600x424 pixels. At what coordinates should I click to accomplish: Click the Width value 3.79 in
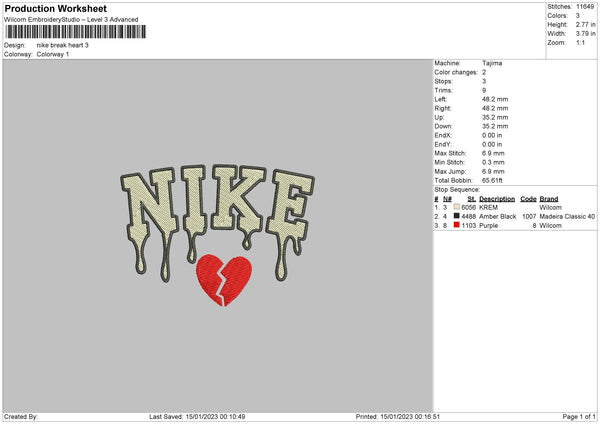tap(586, 34)
